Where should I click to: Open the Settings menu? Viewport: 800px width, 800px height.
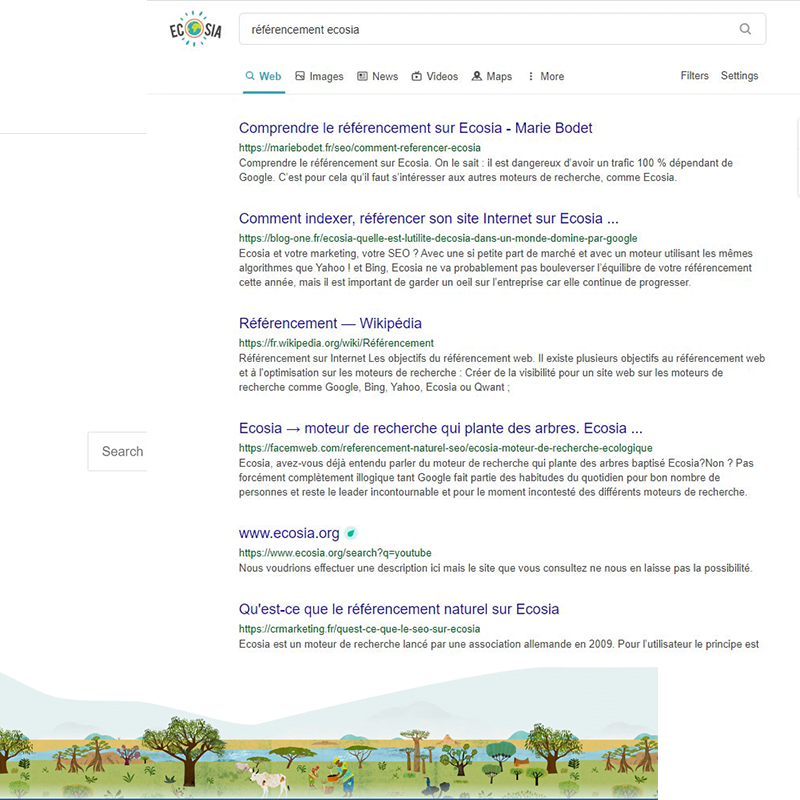tap(739, 76)
